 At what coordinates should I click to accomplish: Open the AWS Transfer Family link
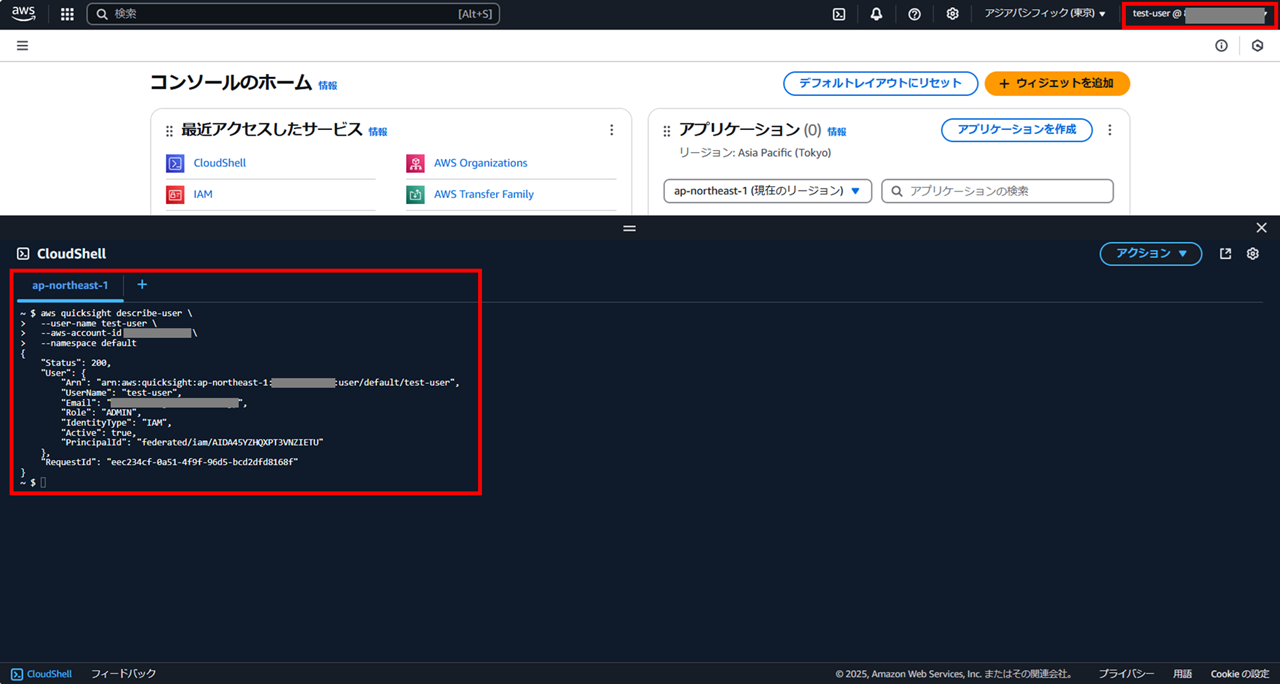(484, 195)
